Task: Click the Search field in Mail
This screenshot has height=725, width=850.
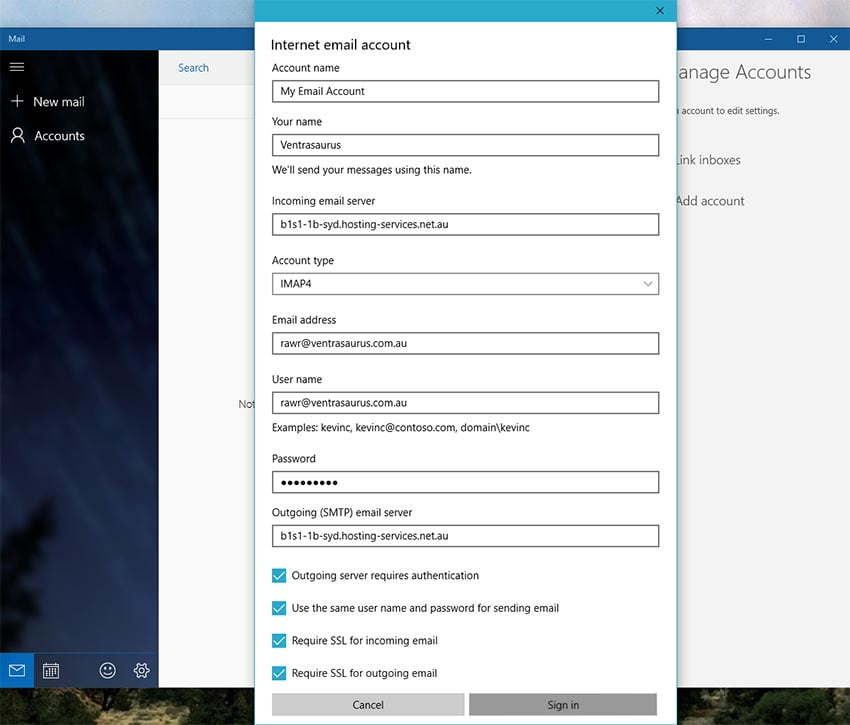Action: point(207,68)
